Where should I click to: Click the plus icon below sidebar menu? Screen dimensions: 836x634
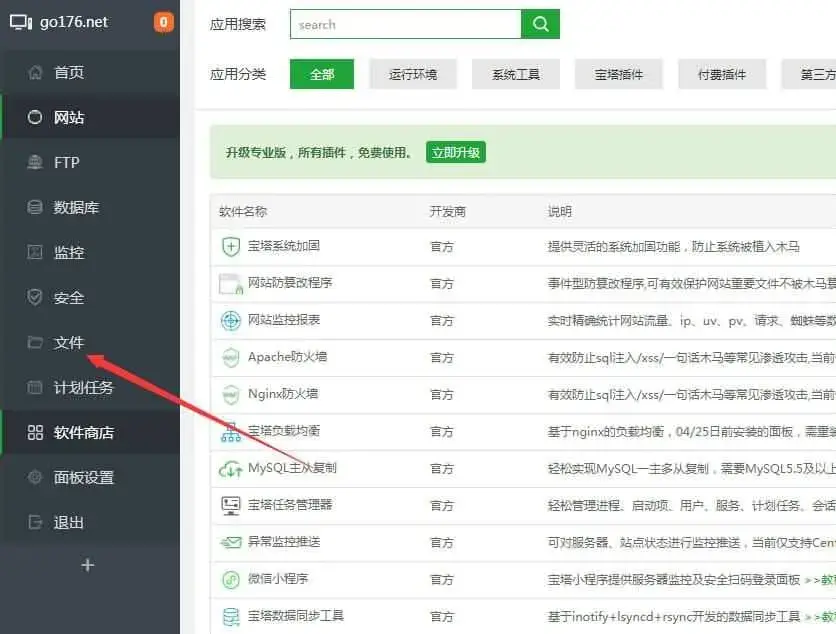pos(88,565)
